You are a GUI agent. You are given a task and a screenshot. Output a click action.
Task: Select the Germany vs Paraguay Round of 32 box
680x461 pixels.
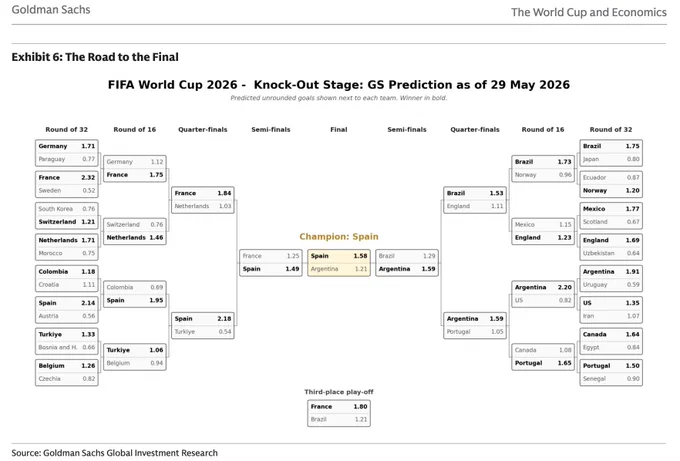67,153
